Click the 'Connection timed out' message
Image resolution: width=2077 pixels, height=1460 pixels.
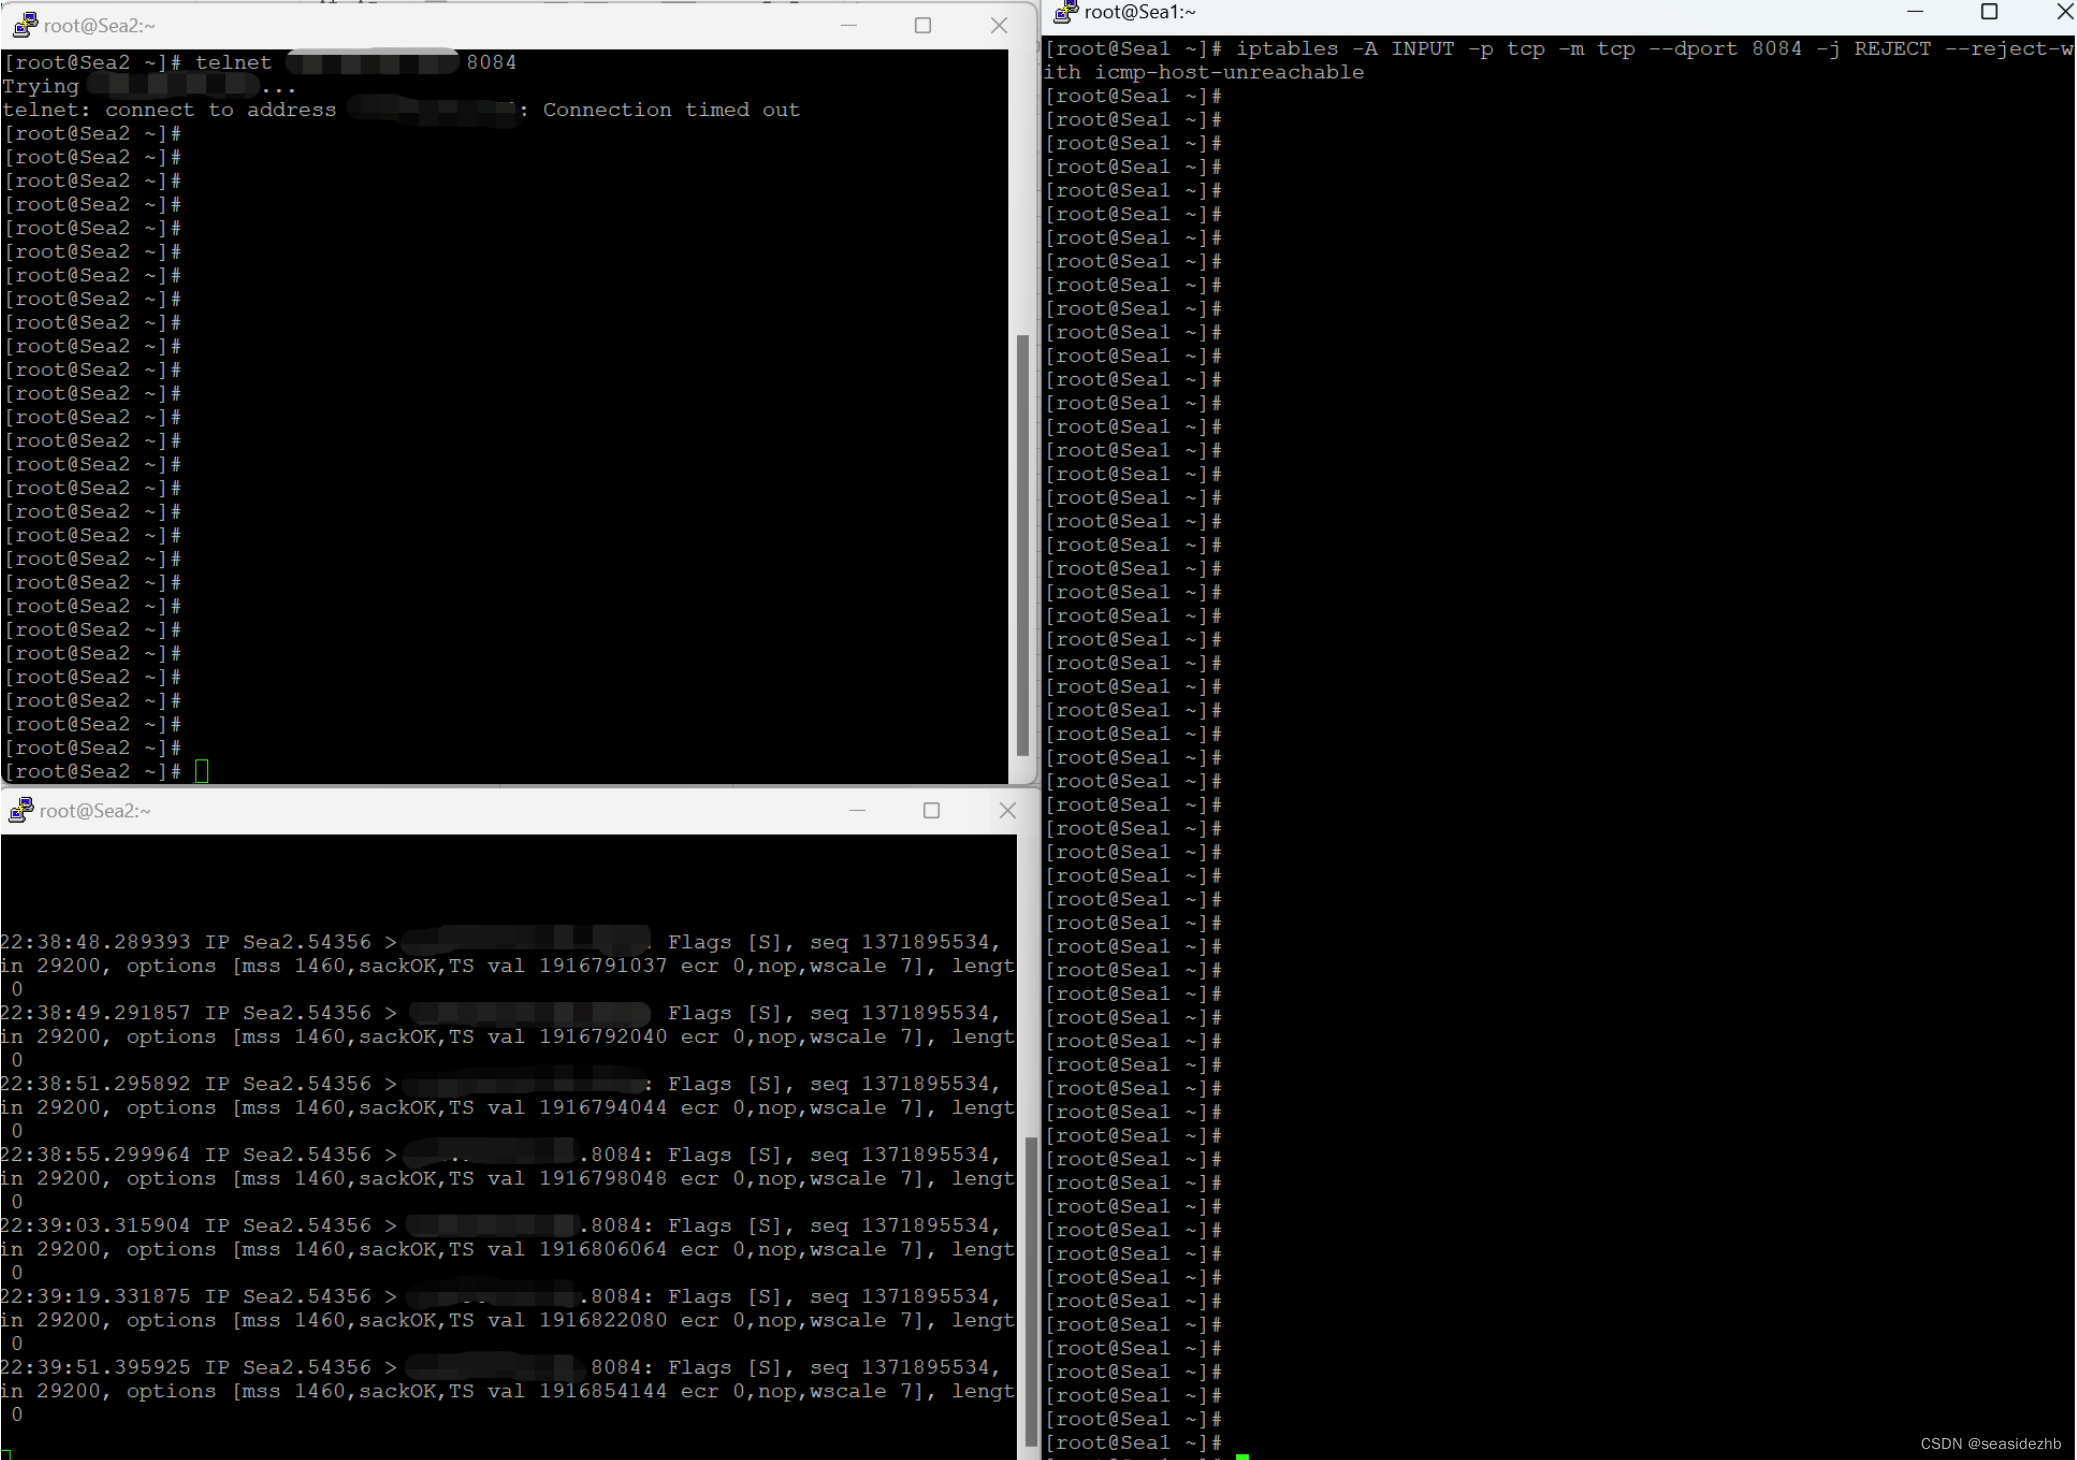pos(671,110)
